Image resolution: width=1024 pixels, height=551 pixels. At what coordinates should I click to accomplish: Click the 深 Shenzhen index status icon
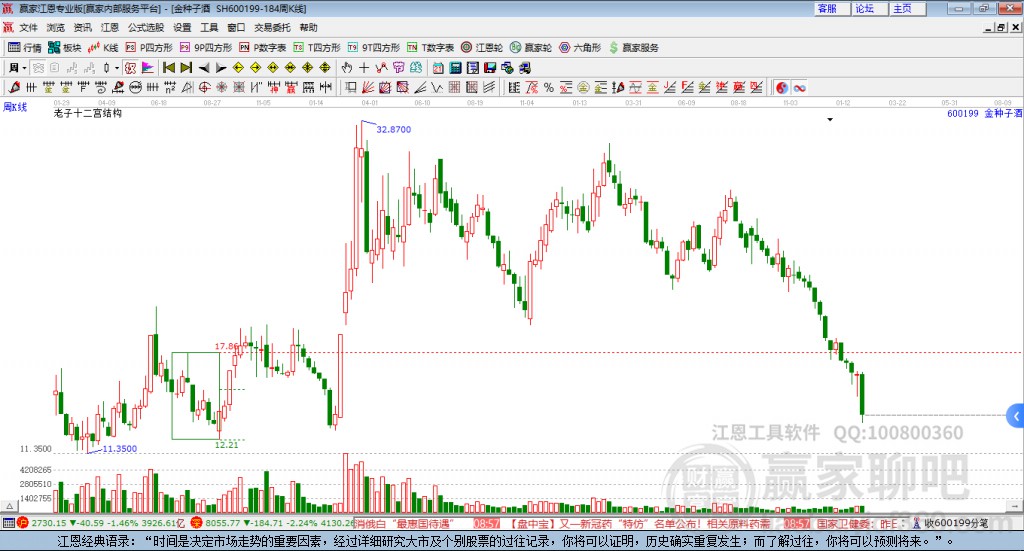pos(197,523)
